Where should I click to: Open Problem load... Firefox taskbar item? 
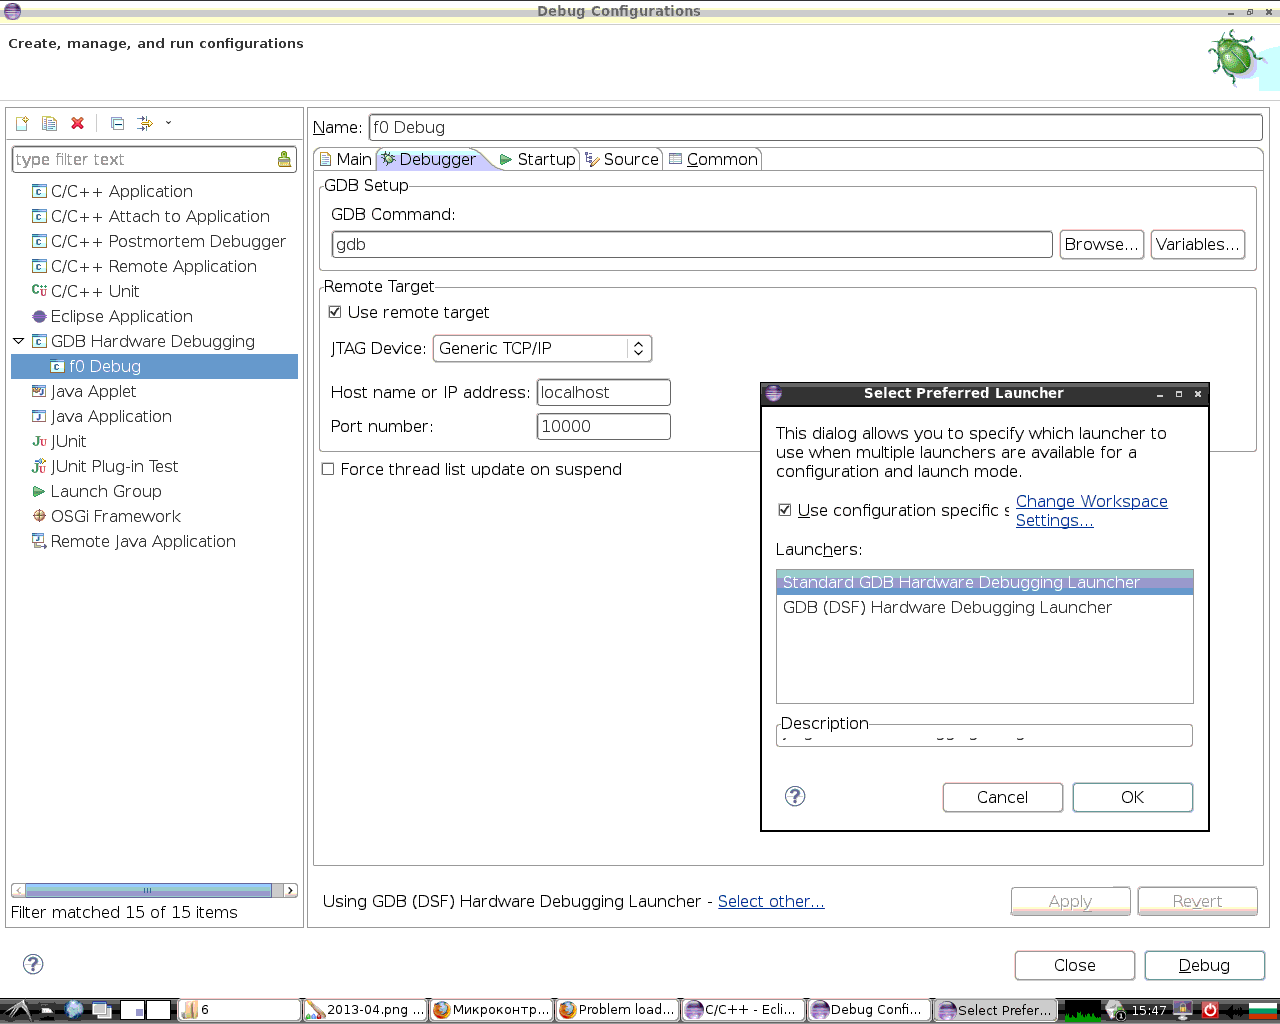coord(617,1010)
